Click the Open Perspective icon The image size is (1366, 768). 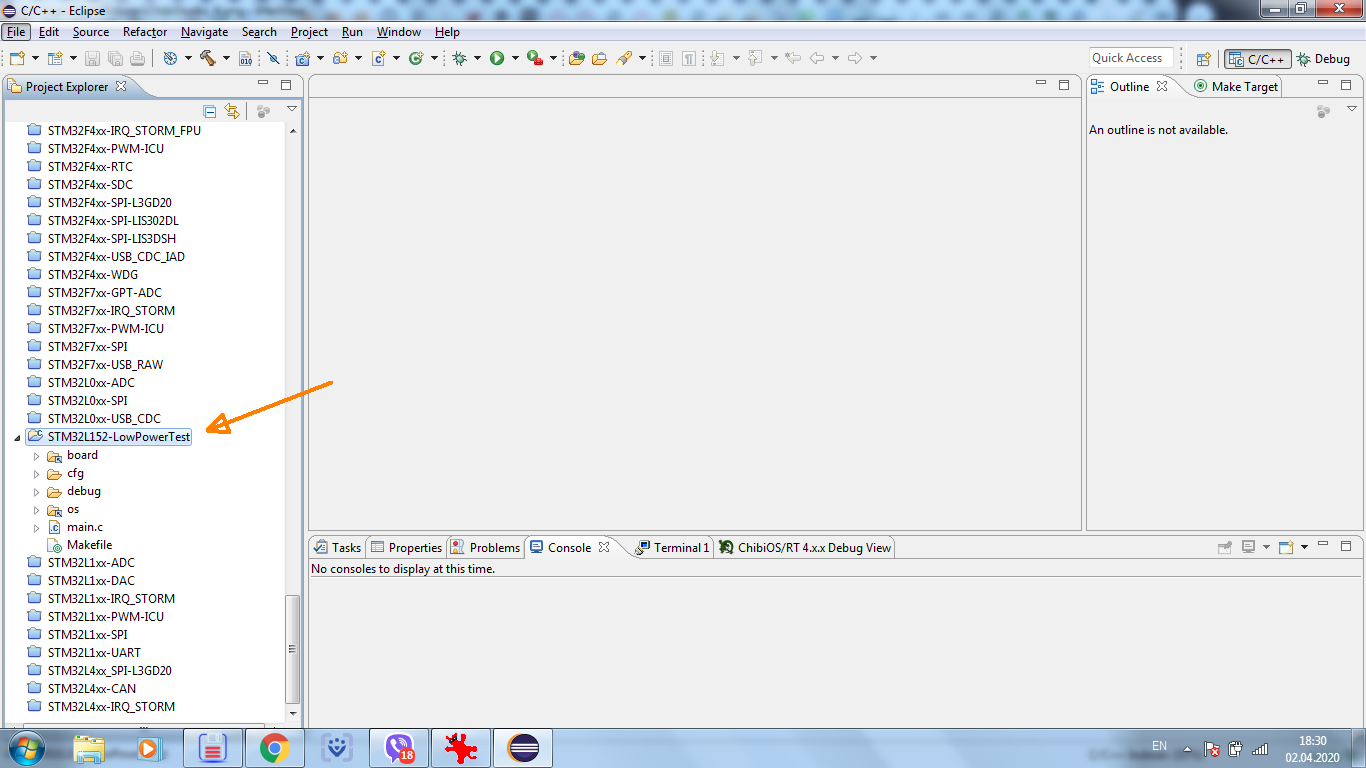coord(1204,59)
